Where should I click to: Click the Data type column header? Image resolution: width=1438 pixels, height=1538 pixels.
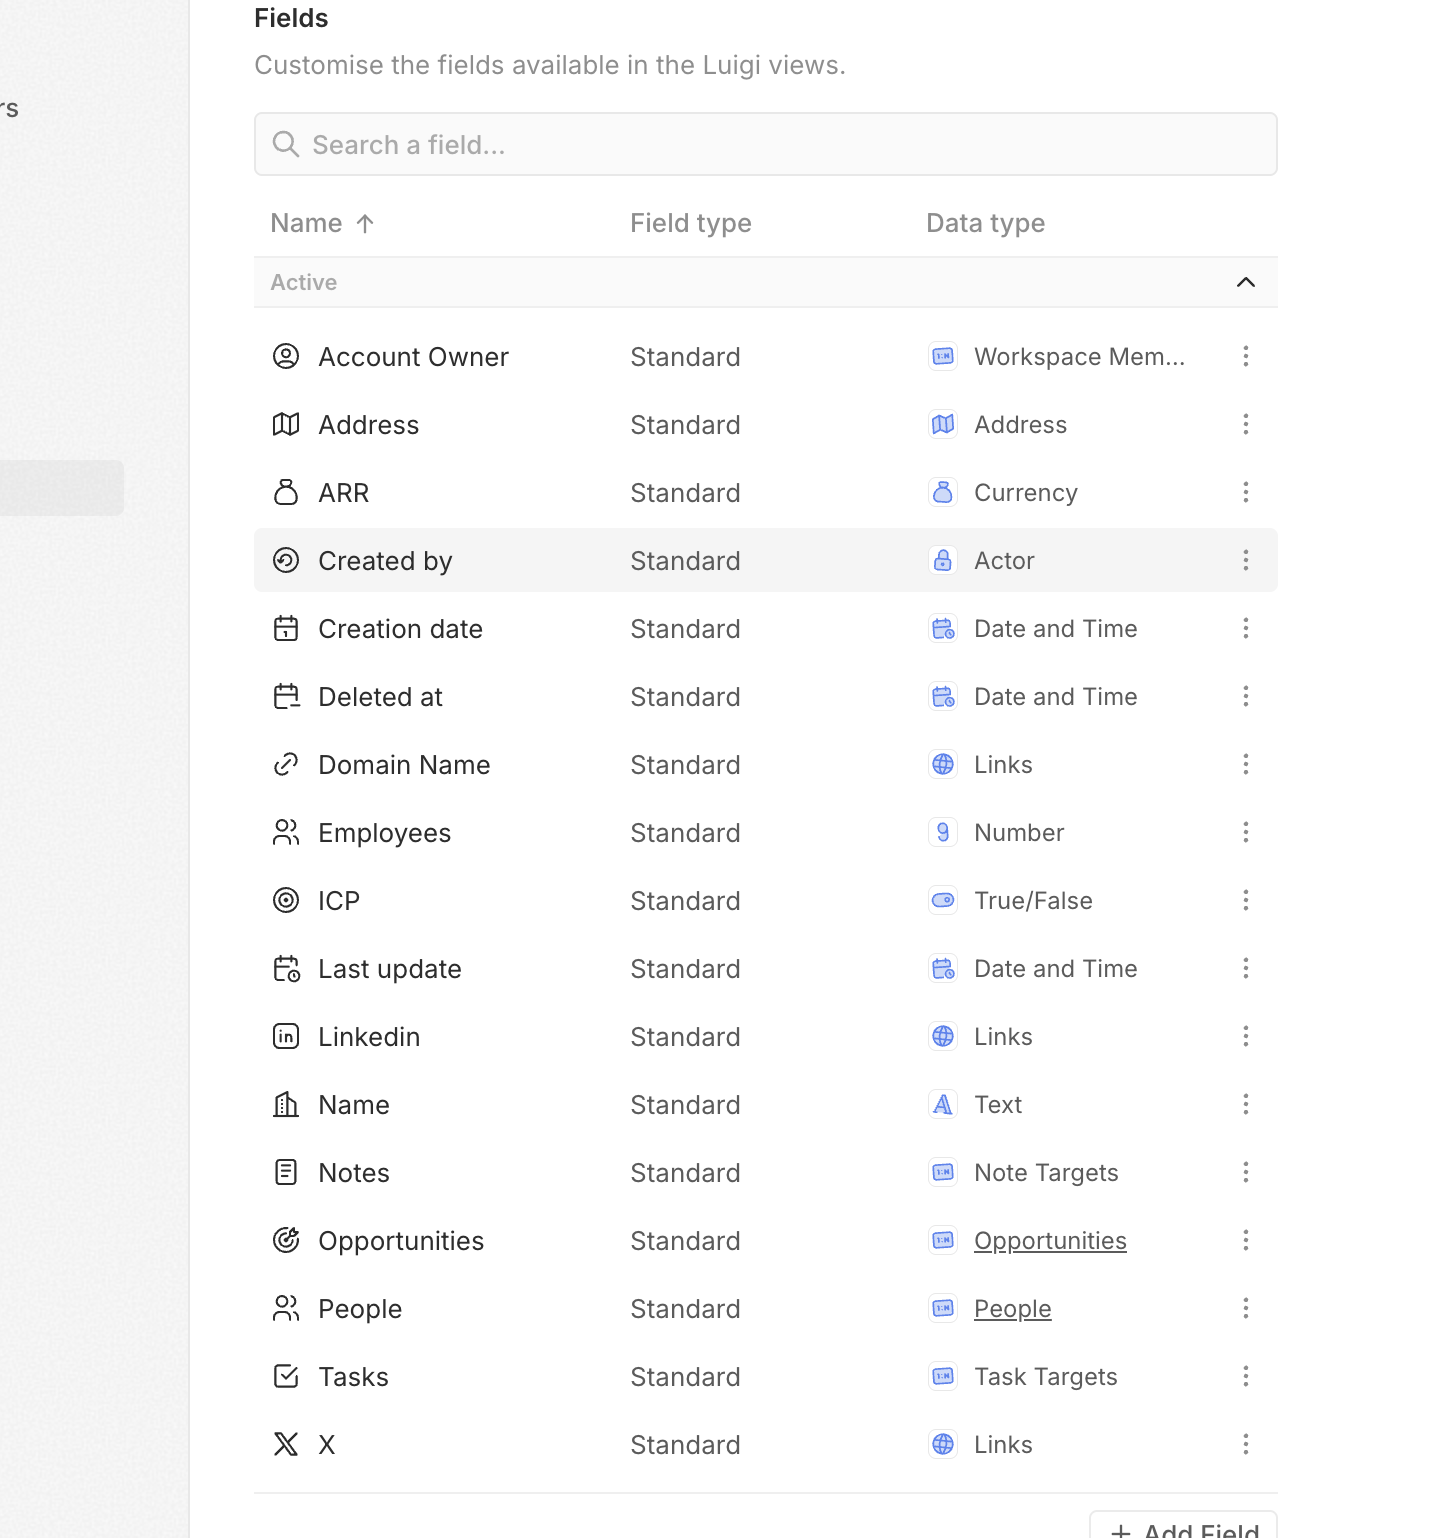(986, 223)
